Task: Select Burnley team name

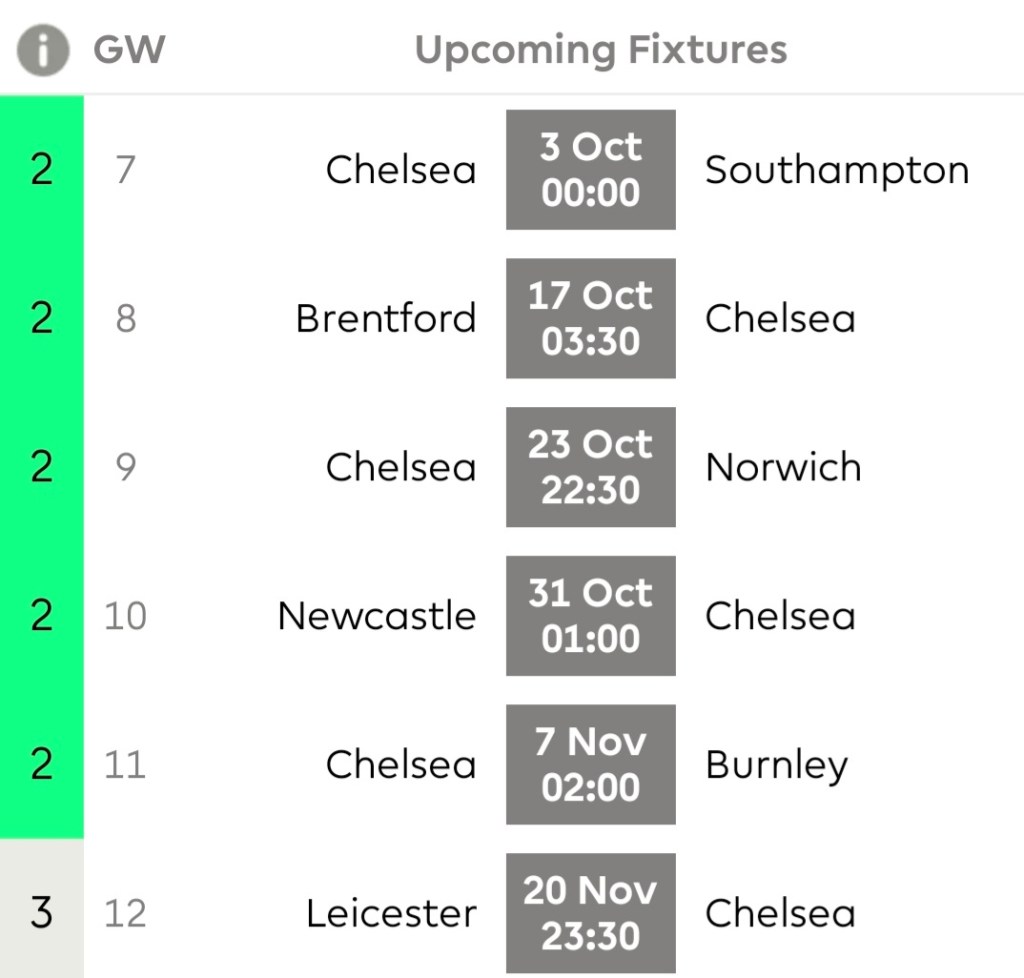Action: click(x=777, y=766)
